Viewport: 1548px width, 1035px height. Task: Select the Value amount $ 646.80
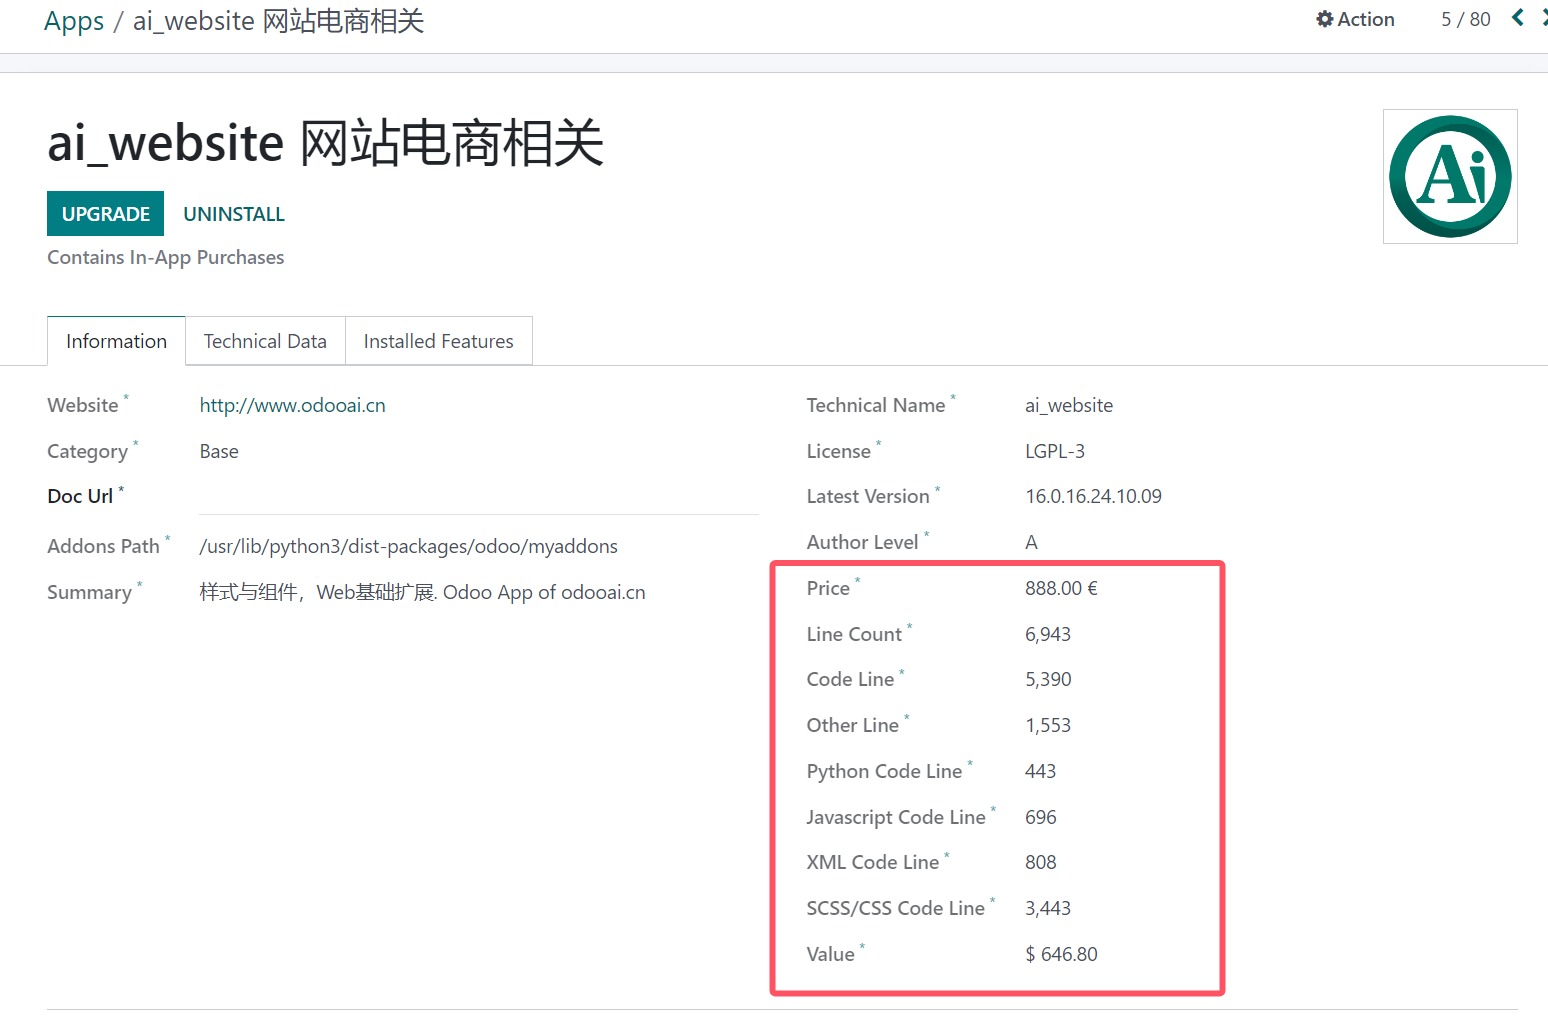click(x=1061, y=954)
